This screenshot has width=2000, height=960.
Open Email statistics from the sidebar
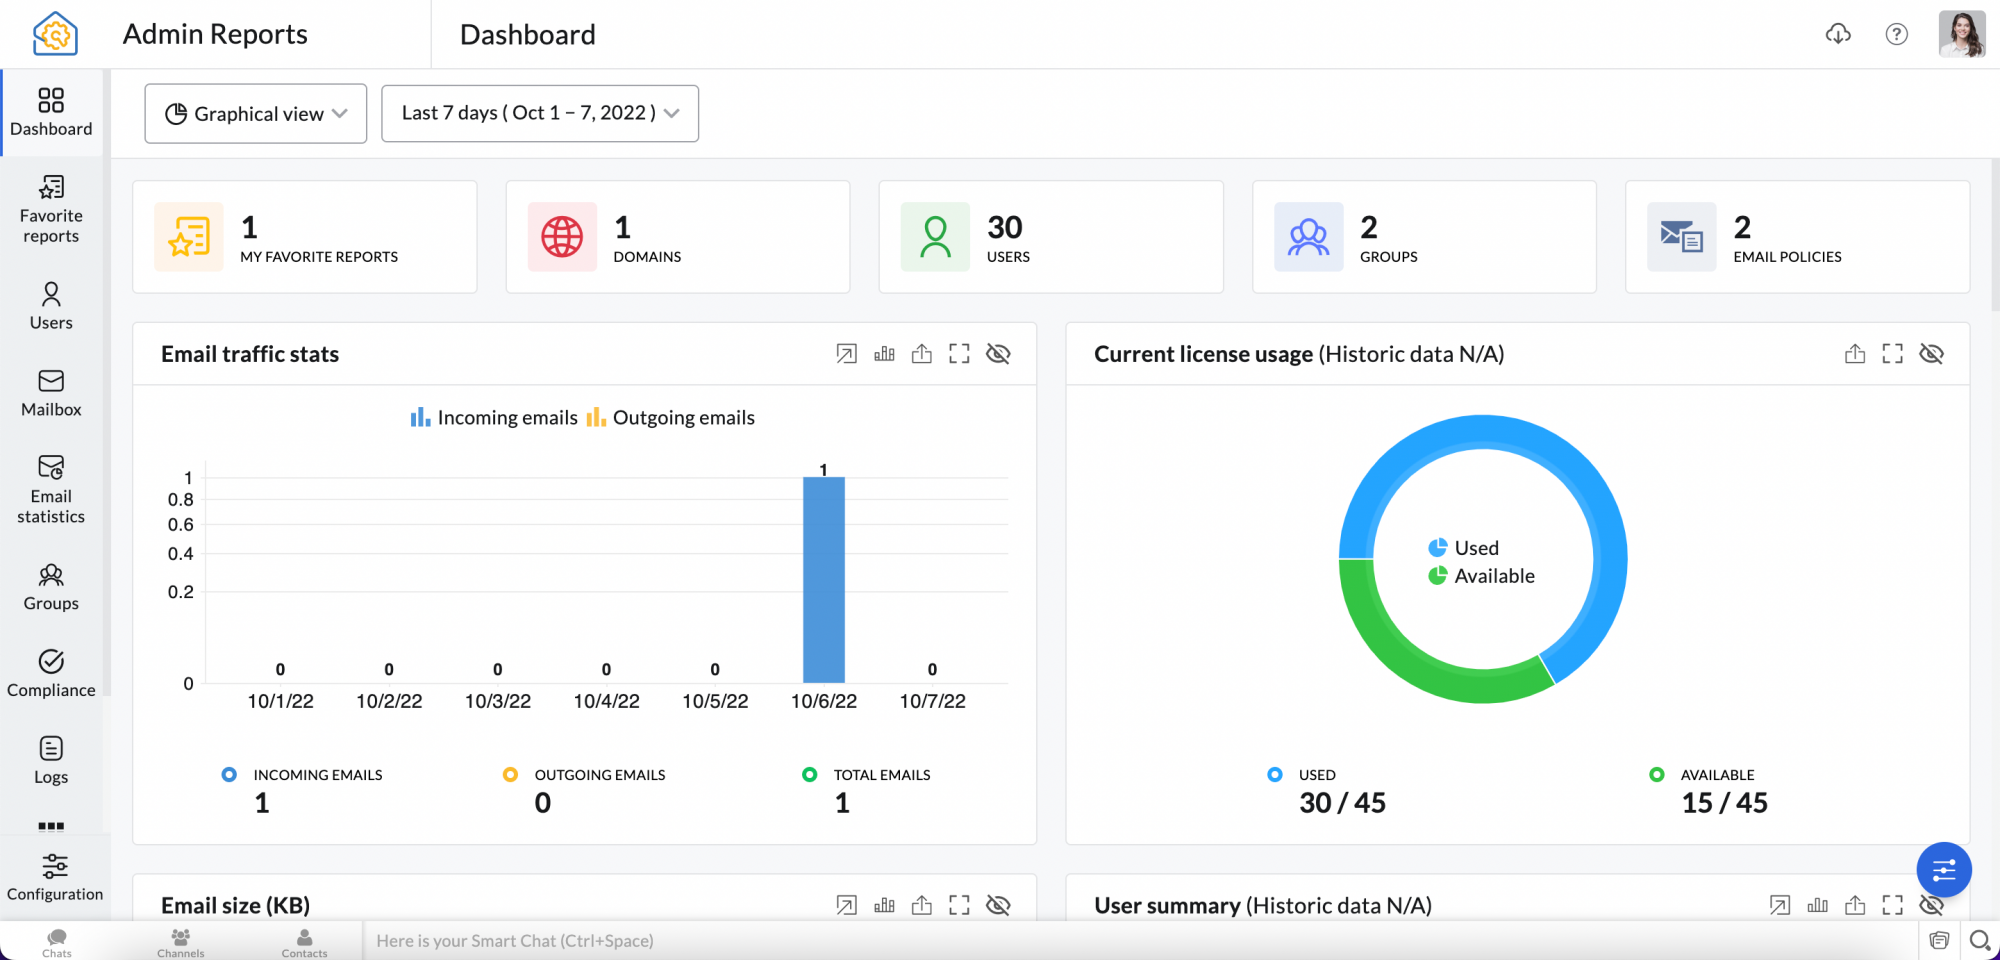click(x=50, y=488)
